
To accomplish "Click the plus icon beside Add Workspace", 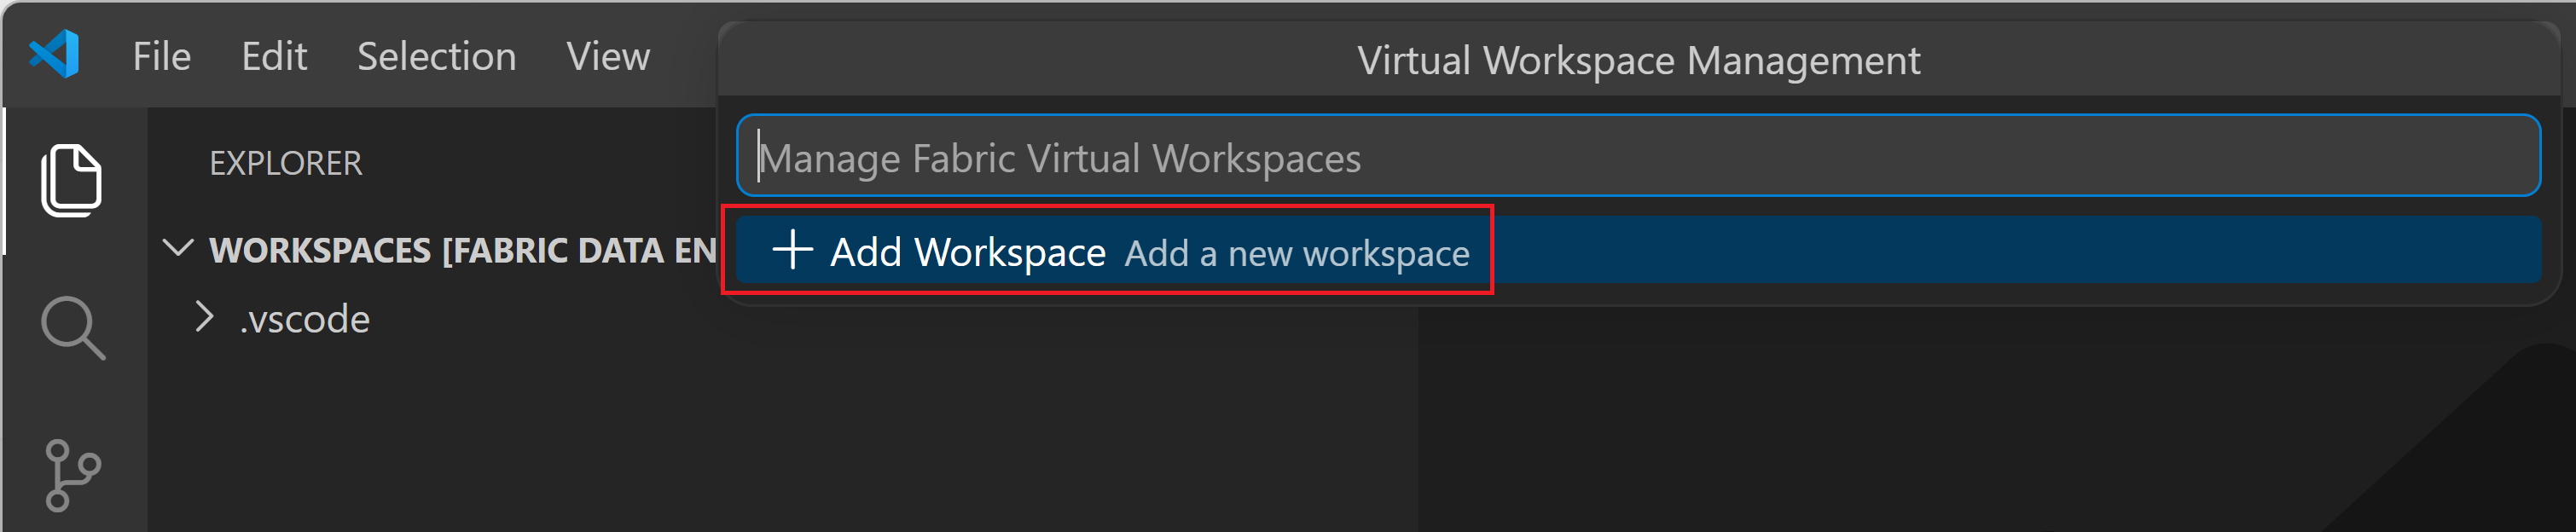I will pyautogui.click(x=792, y=250).
